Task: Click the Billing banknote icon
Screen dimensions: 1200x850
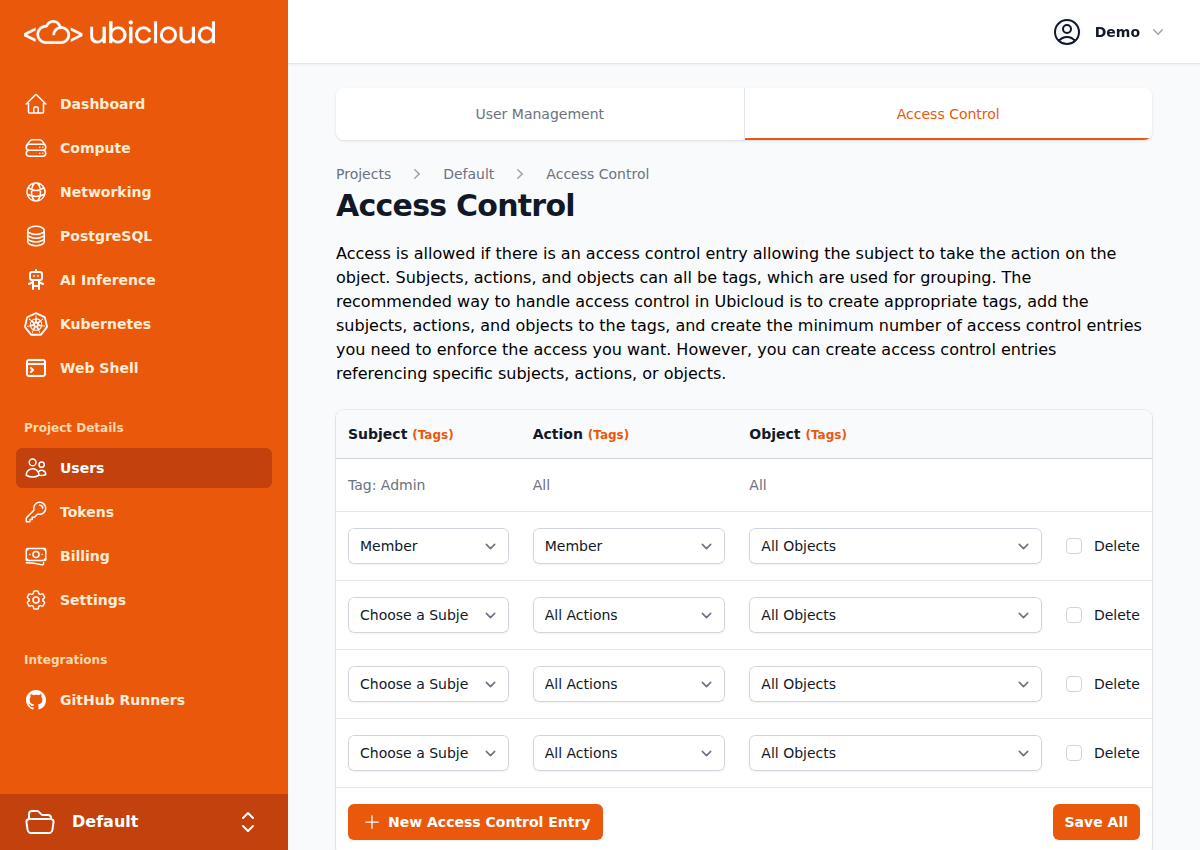Action: coord(36,556)
